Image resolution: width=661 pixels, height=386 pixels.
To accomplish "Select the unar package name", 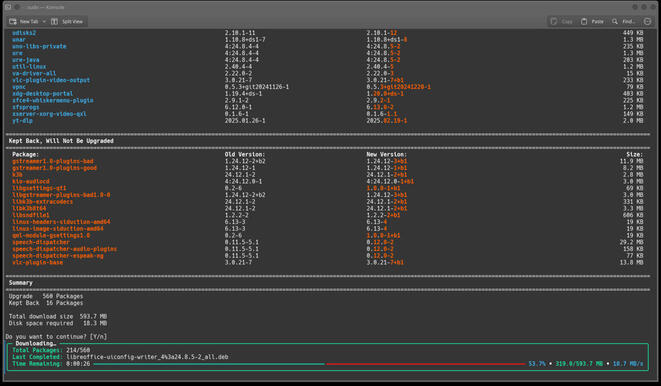I will pos(19,40).
